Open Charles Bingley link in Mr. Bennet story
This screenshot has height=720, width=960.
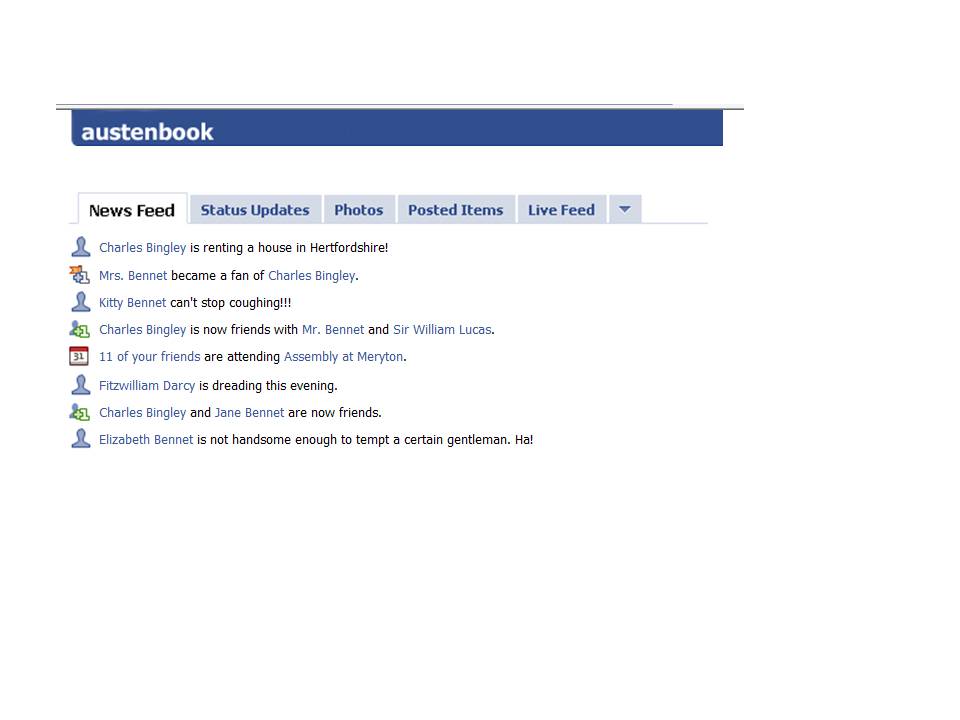pyautogui.click(x=143, y=329)
